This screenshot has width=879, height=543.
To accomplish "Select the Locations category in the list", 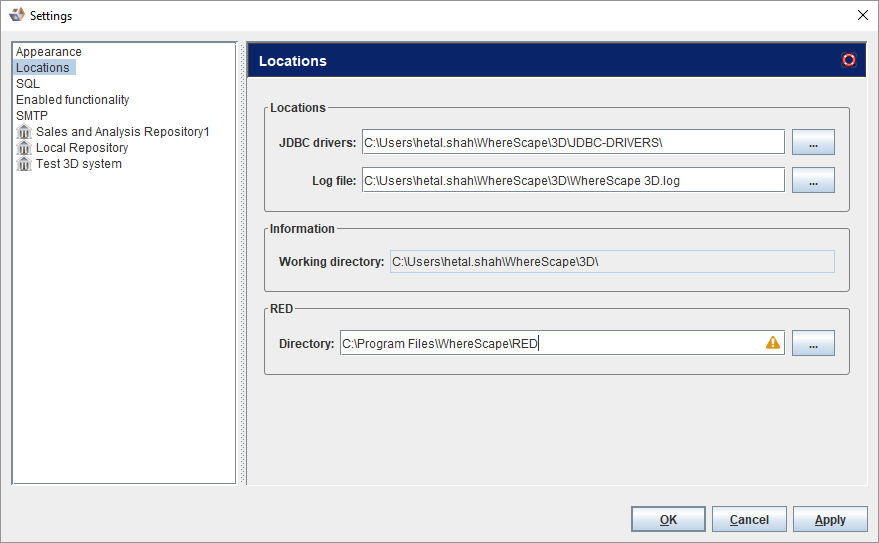I will pos(43,68).
